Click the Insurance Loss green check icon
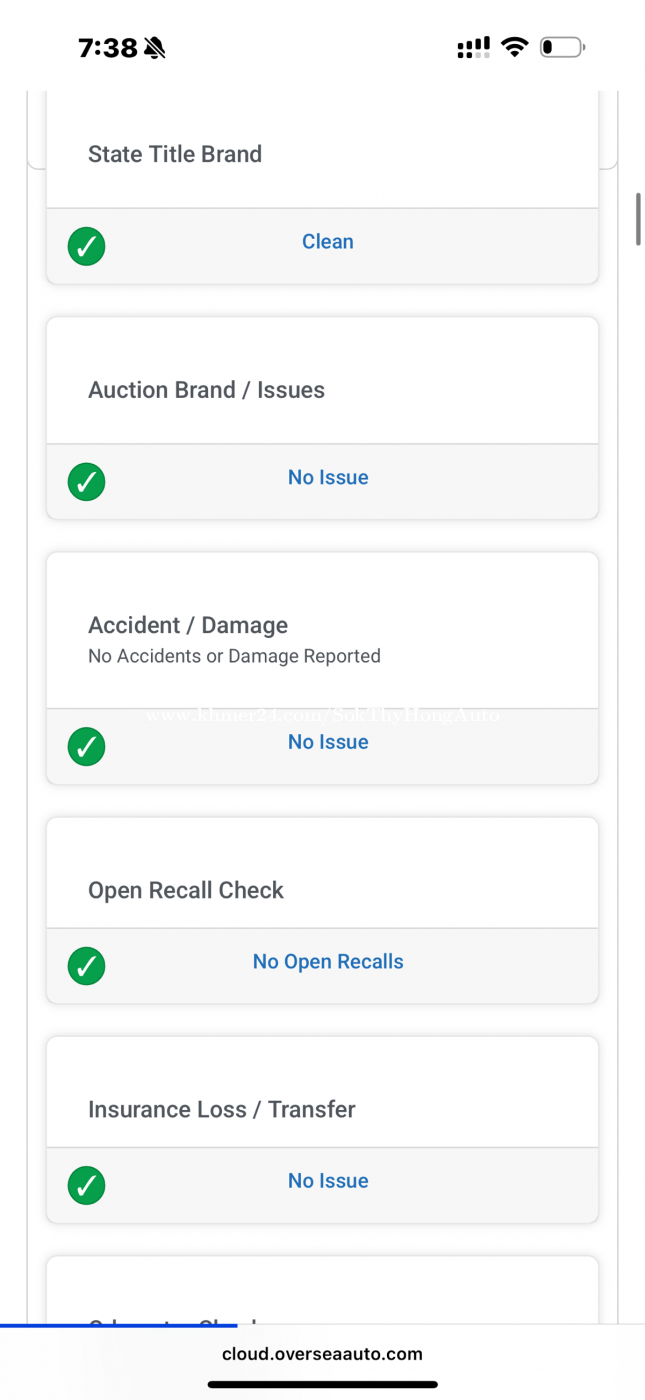 point(87,1185)
